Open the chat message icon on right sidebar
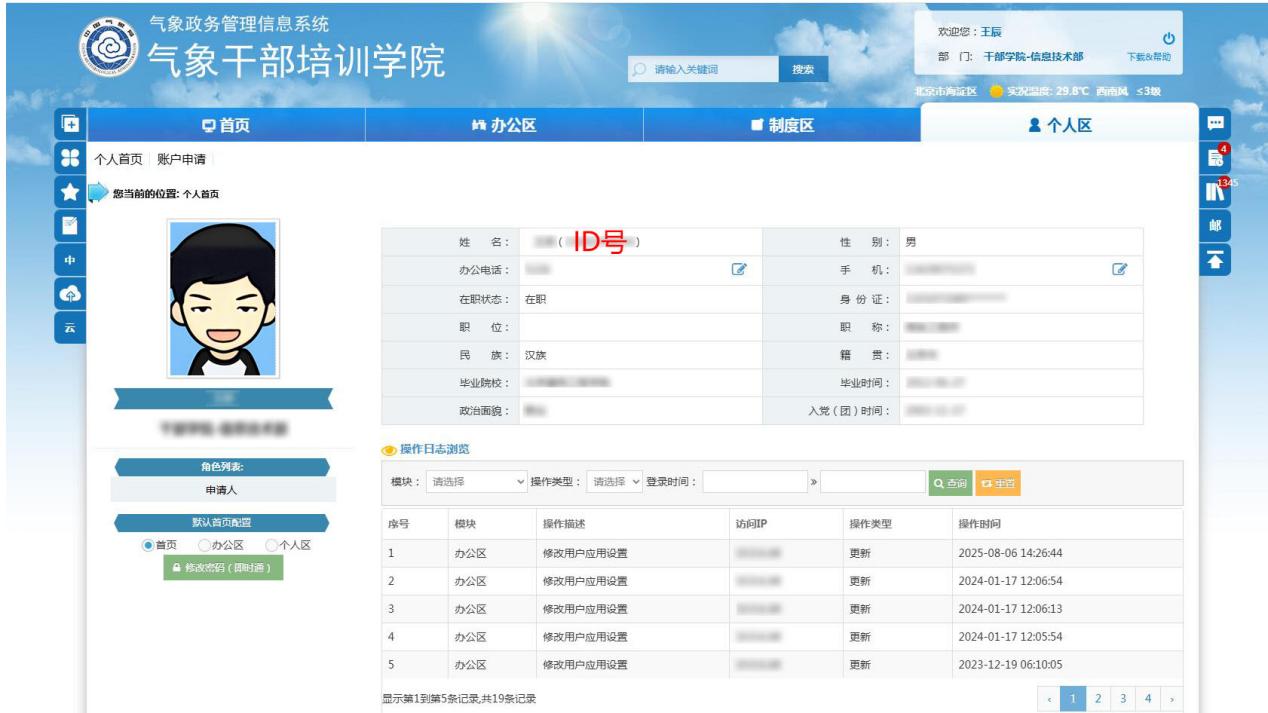The height and width of the screenshot is (713, 1268). (x=1215, y=124)
